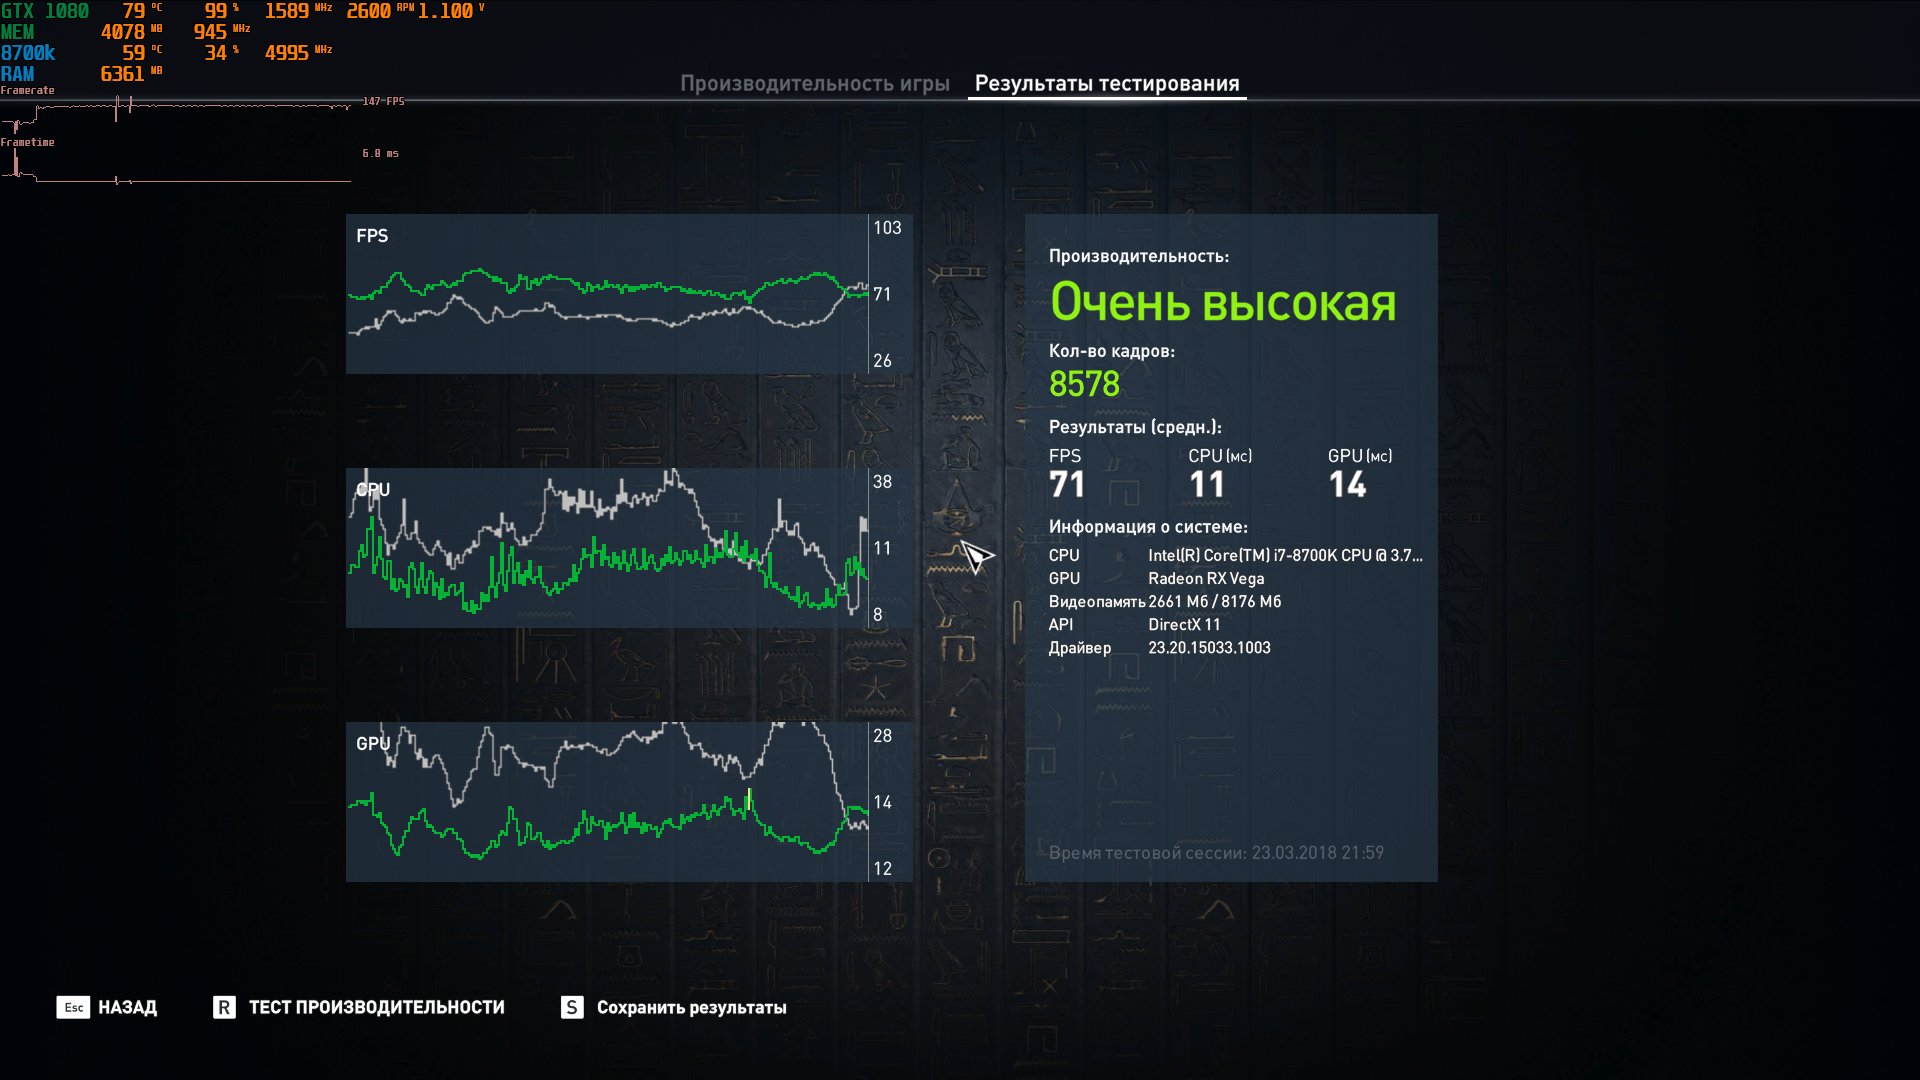Click the Очень высокая performance rating
1920x1080 pixels.
coord(1222,302)
